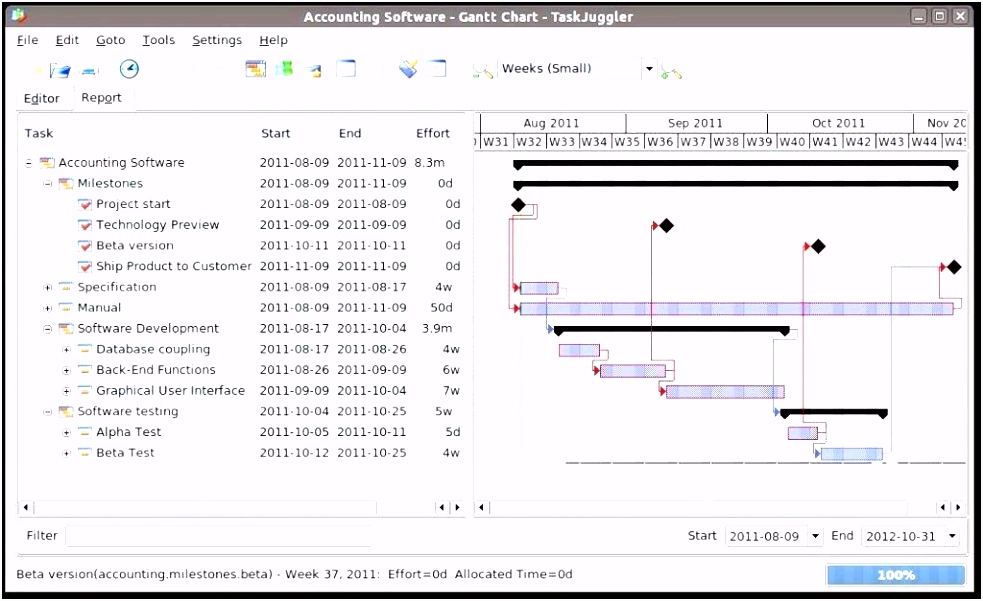Click the Milestones task group icon

coord(66,184)
